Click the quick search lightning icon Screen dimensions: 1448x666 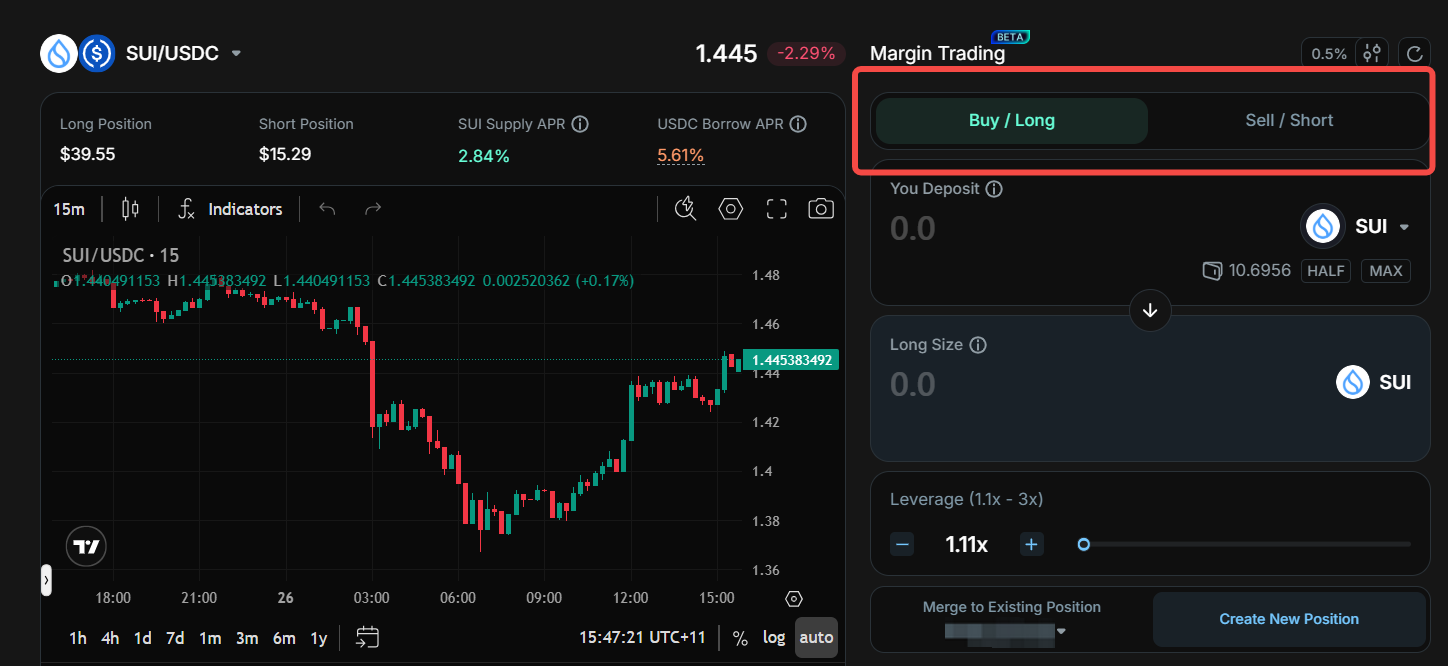(685, 209)
